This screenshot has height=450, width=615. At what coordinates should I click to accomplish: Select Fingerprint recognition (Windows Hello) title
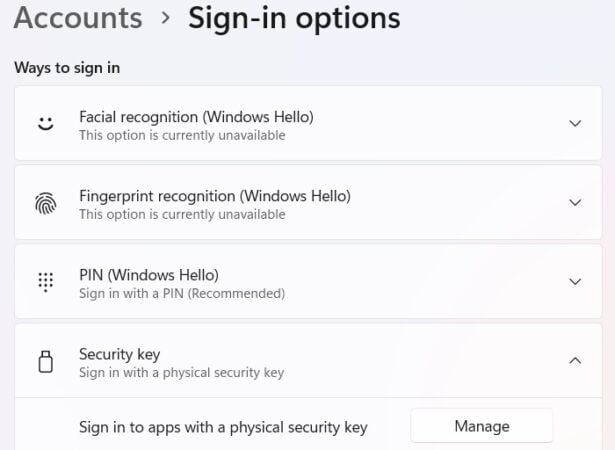point(215,196)
